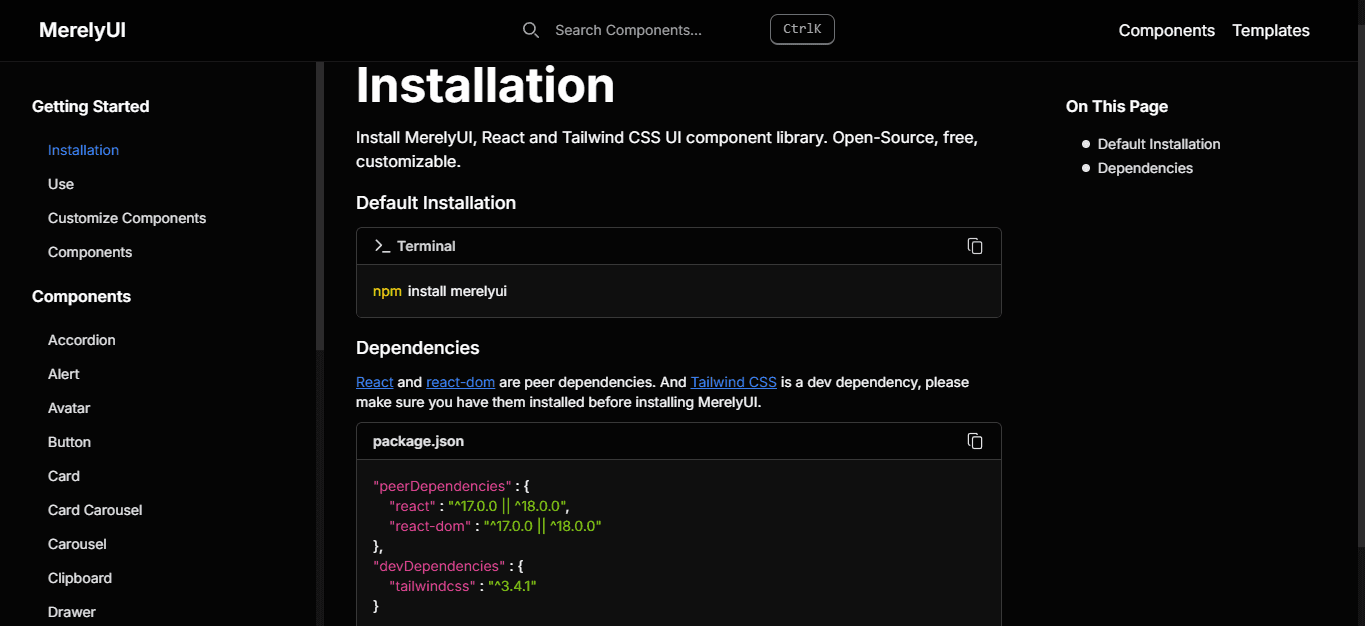The image size is (1365, 626).
Task: Copy the package.json code block
Action: [x=975, y=441]
